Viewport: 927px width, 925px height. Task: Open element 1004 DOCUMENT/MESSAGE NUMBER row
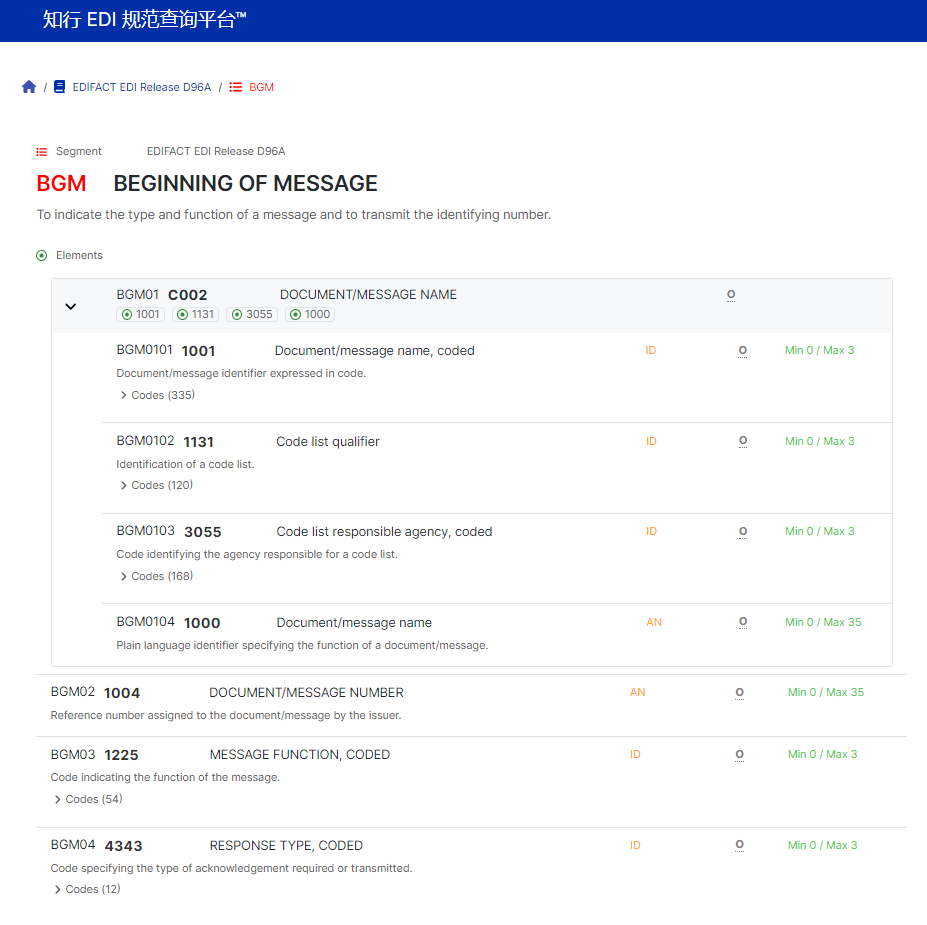471,705
